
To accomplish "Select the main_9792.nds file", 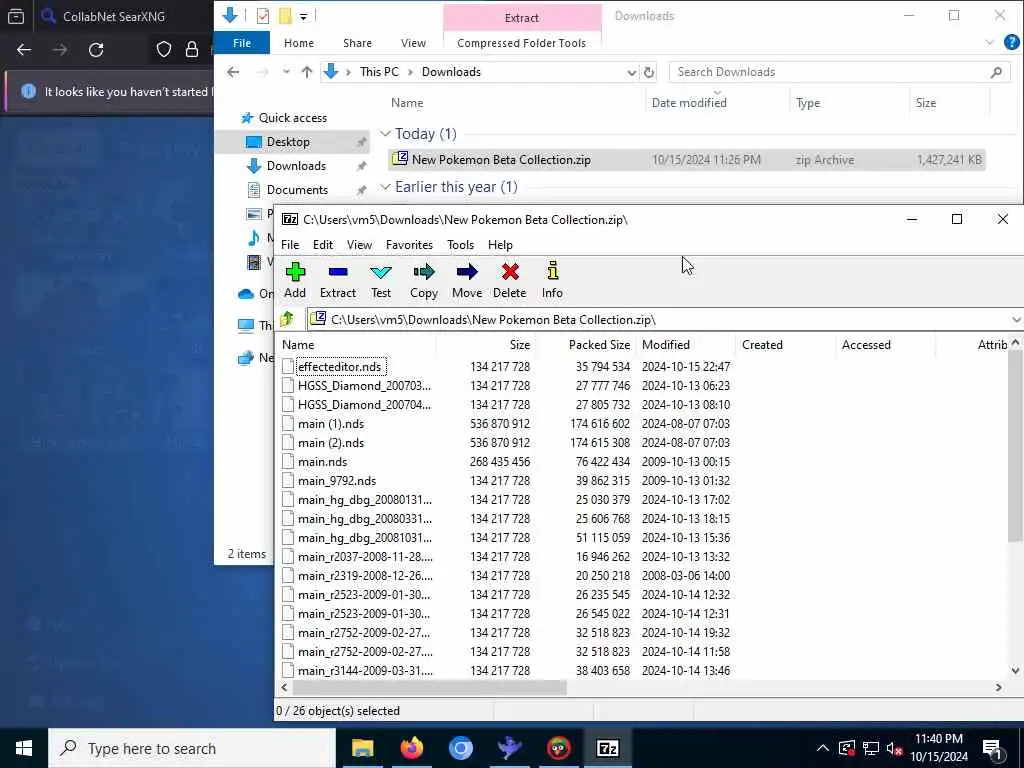I will [337, 481].
